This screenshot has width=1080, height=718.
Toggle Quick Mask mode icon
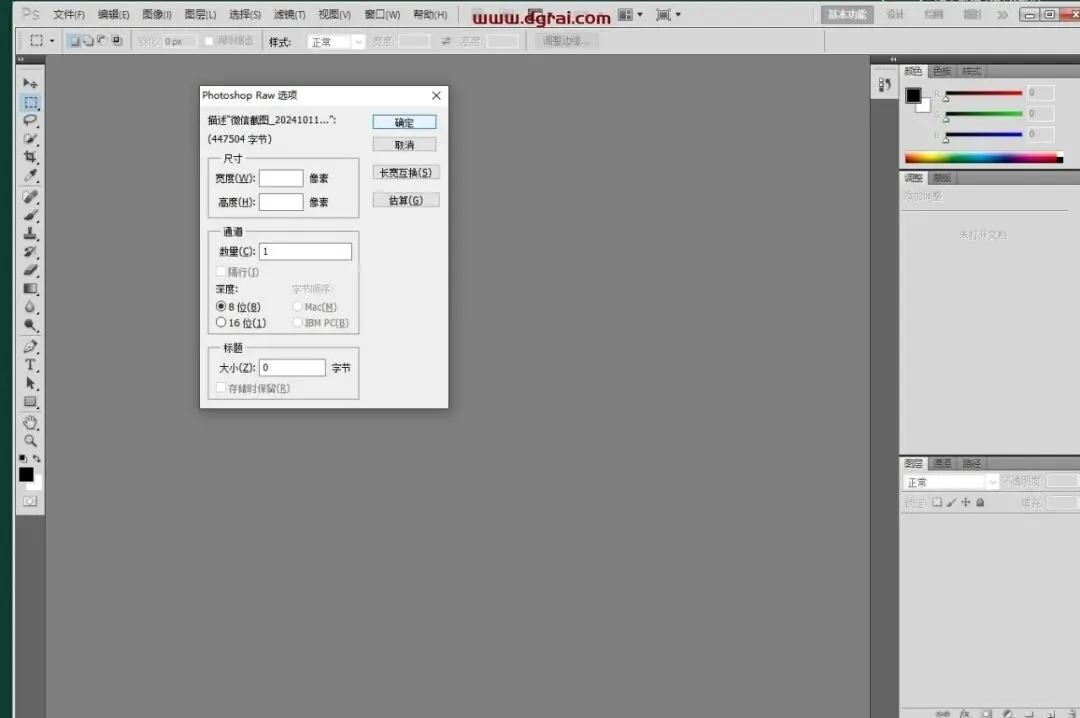pyautogui.click(x=30, y=501)
